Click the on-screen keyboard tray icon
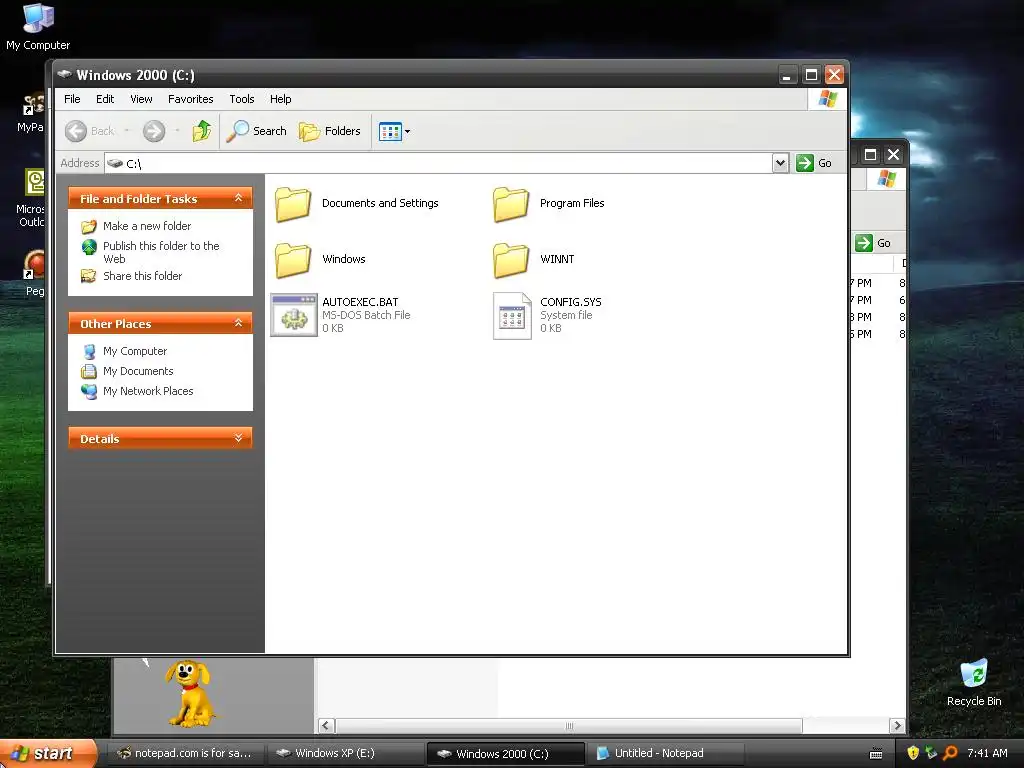1024x768 pixels. point(876,754)
